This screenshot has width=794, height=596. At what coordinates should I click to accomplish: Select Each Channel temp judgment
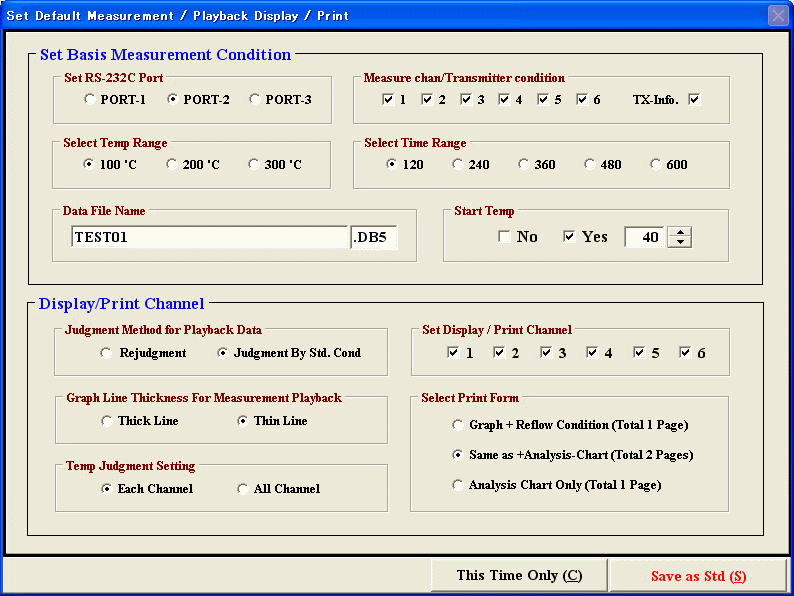pos(106,489)
